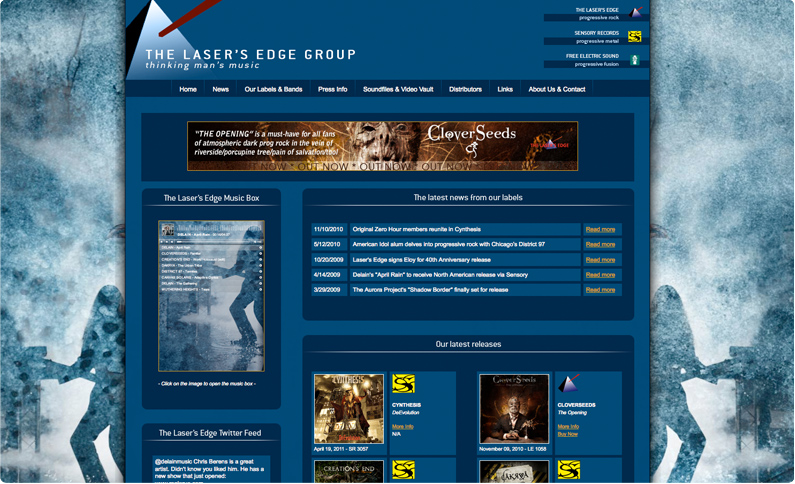Click headline about Delain's April Rain release
Screen dimensions: 795x484
[440, 275]
